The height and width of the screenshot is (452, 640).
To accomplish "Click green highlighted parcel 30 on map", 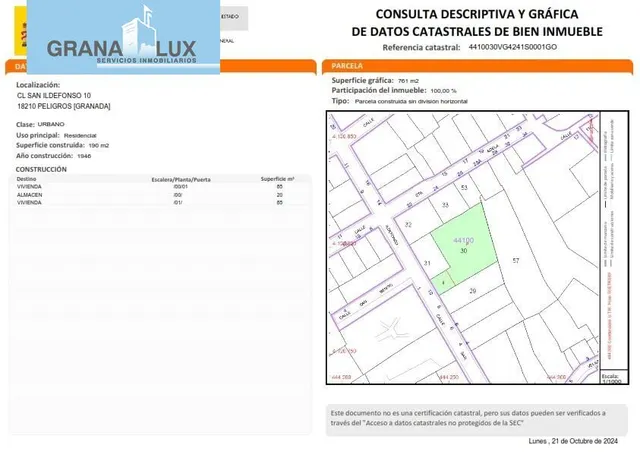I will pyautogui.click(x=464, y=247).
